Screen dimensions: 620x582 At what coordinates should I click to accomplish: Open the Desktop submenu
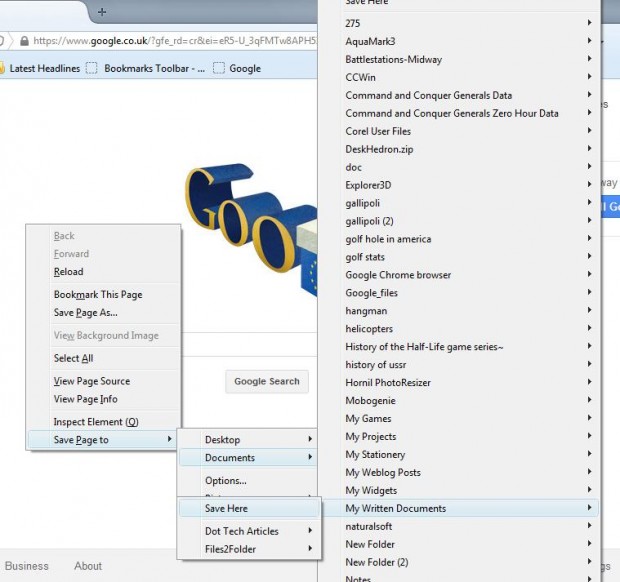[x=248, y=440]
